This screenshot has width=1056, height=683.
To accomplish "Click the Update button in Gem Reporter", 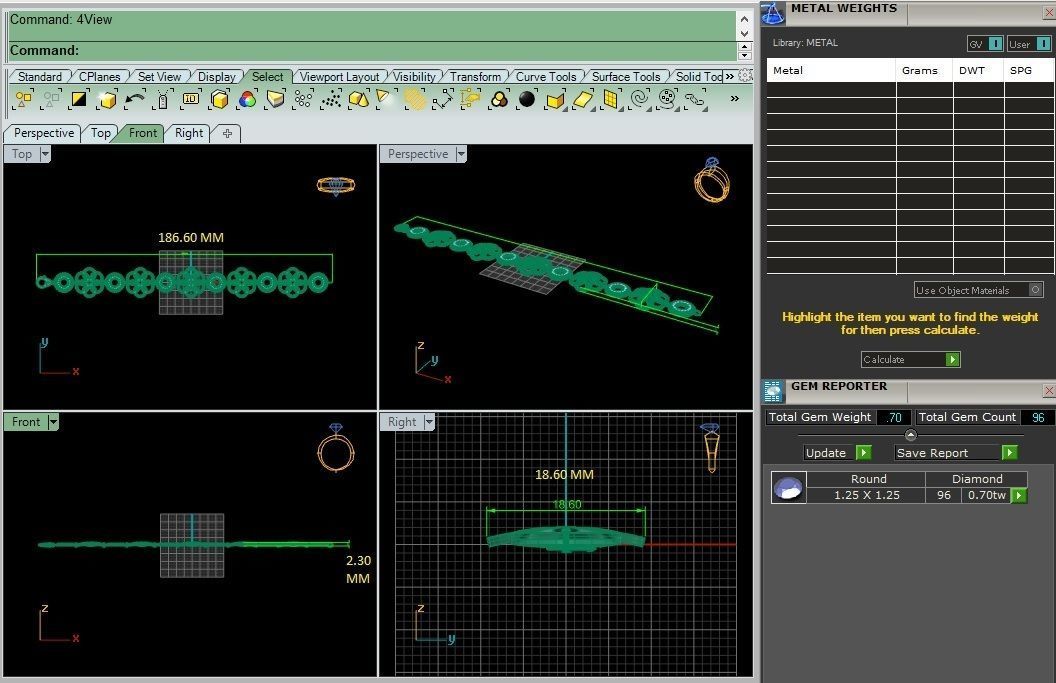I will pos(837,453).
